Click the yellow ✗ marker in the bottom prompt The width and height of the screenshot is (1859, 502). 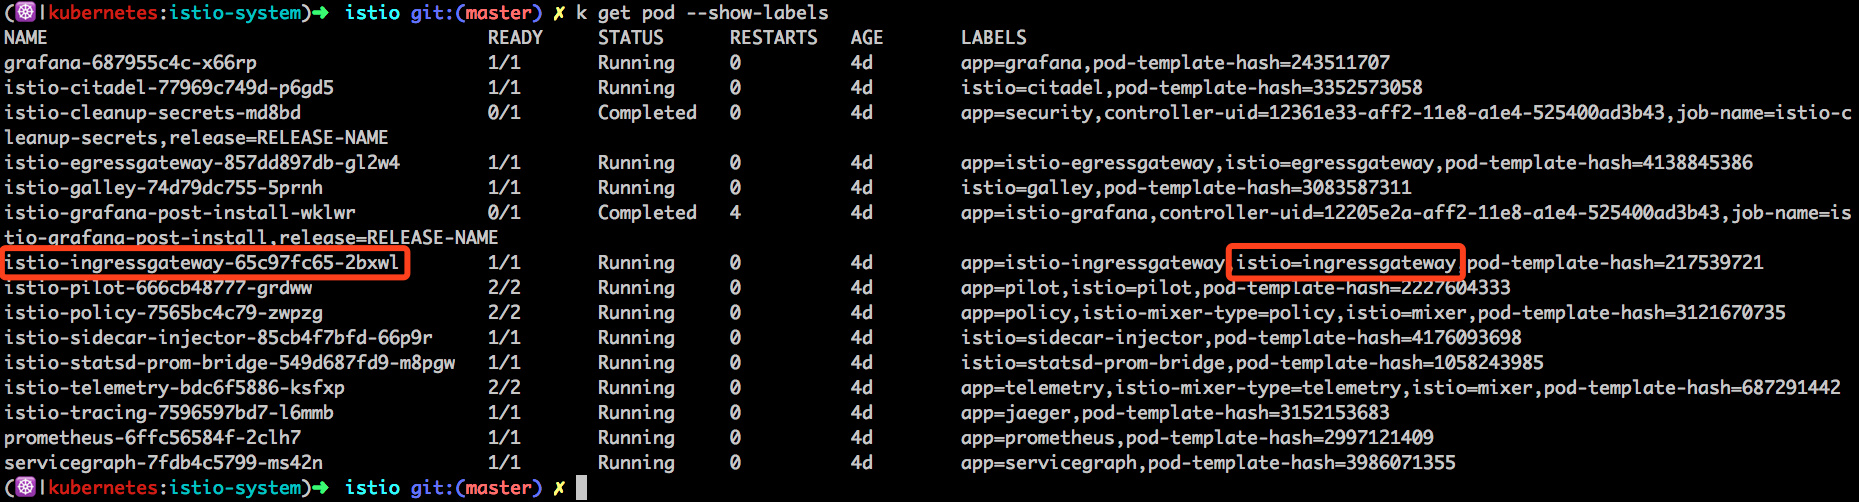559,488
